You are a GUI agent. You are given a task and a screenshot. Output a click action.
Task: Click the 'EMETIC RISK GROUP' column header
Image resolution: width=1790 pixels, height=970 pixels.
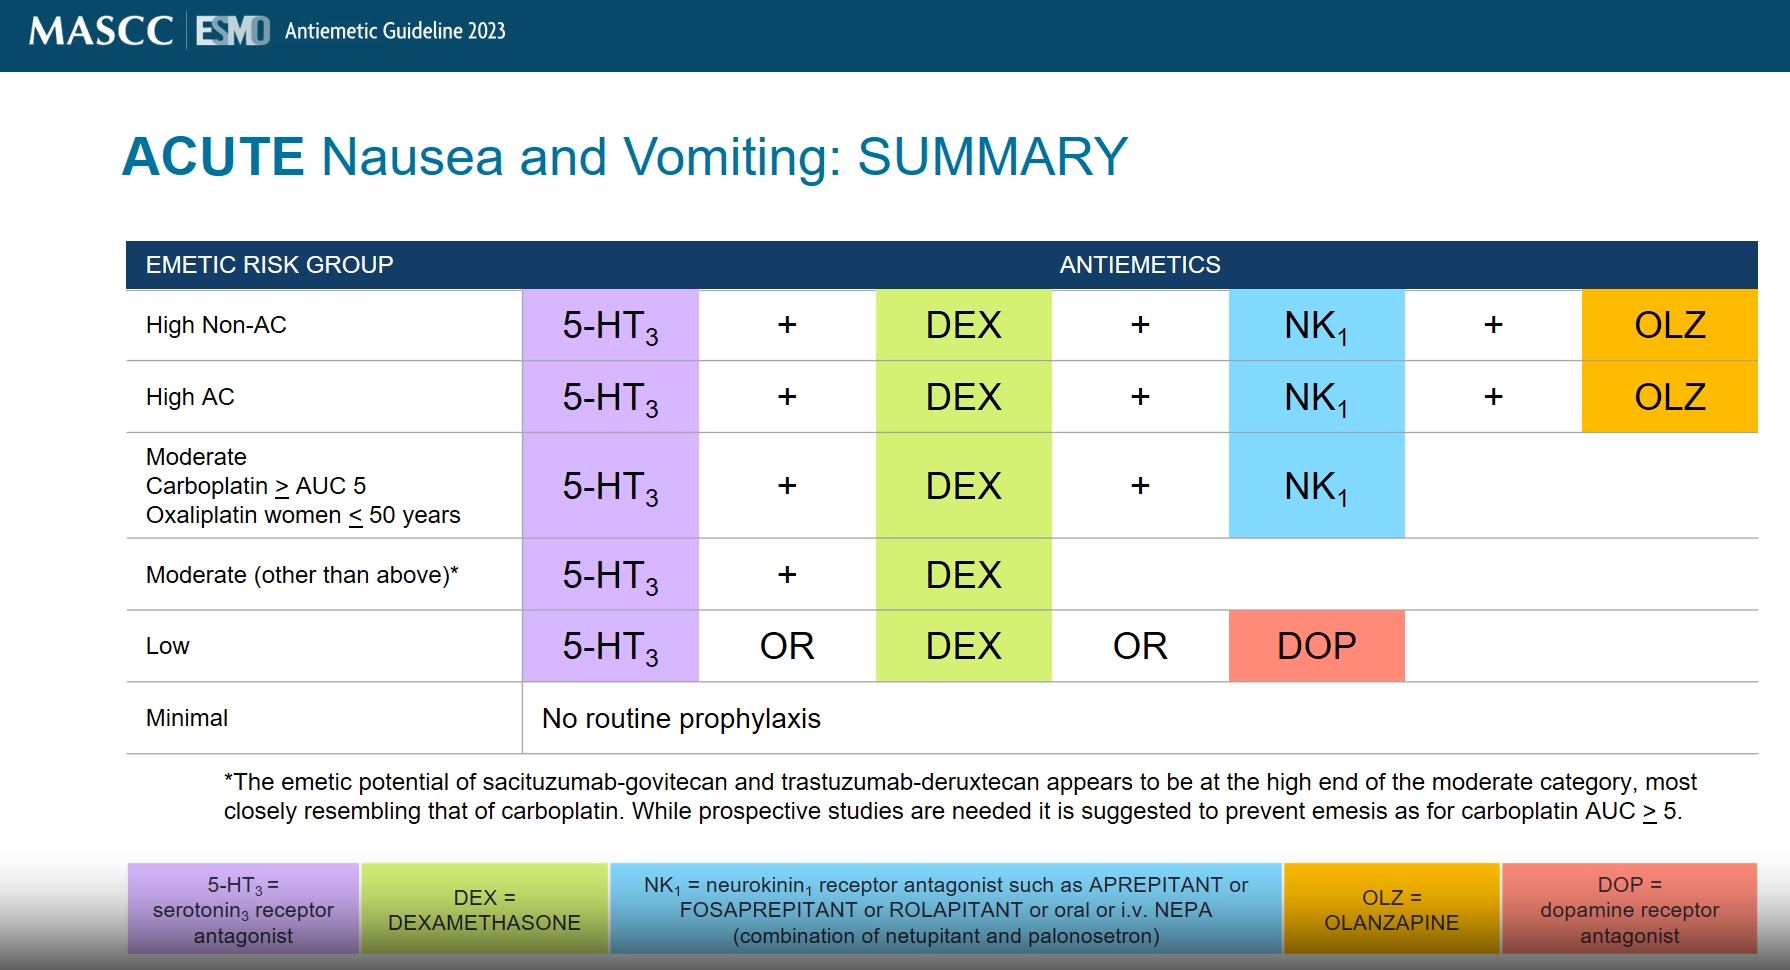269,265
